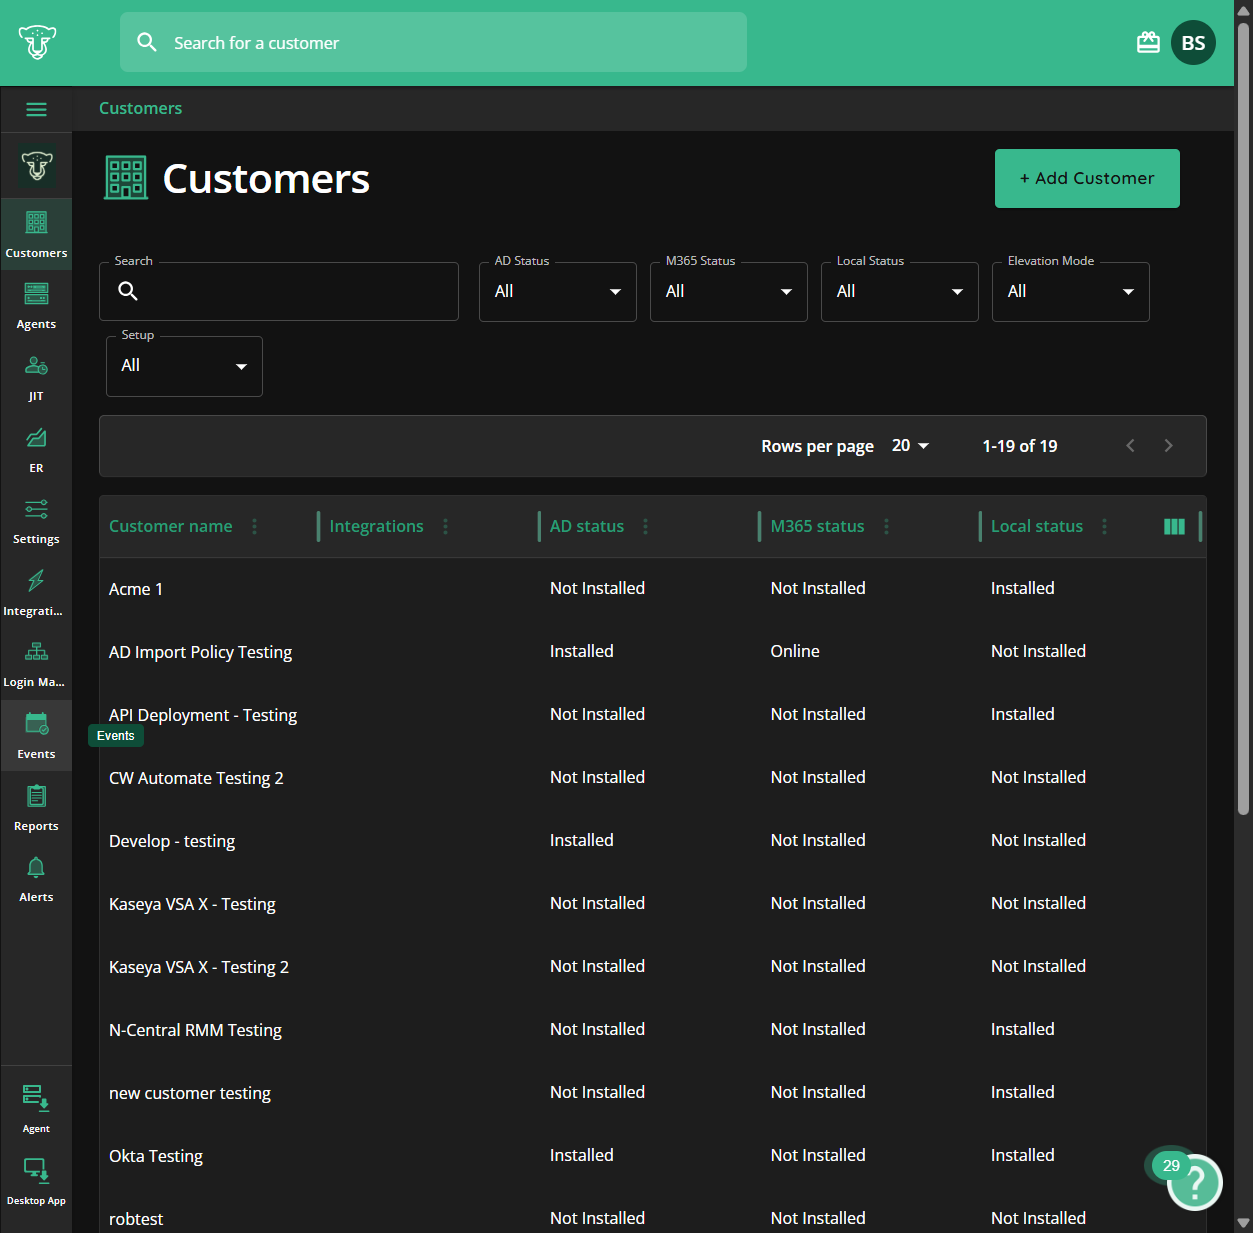Open Events in the sidebar
Screen dimensions: 1253x1233
point(36,735)
